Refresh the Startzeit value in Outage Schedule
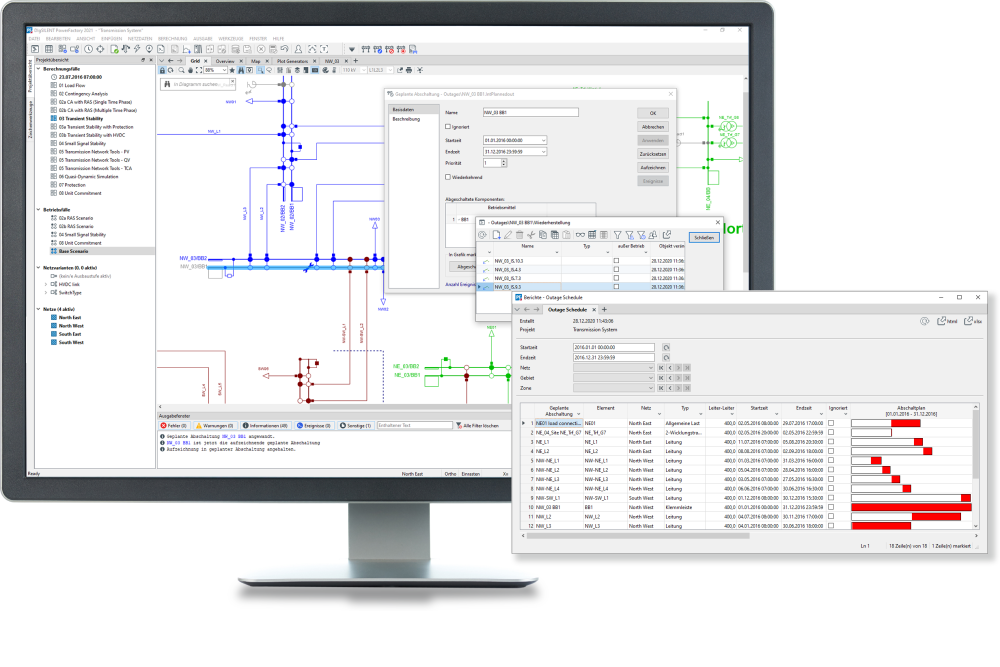1000x667 pixels. coord(666,348)
